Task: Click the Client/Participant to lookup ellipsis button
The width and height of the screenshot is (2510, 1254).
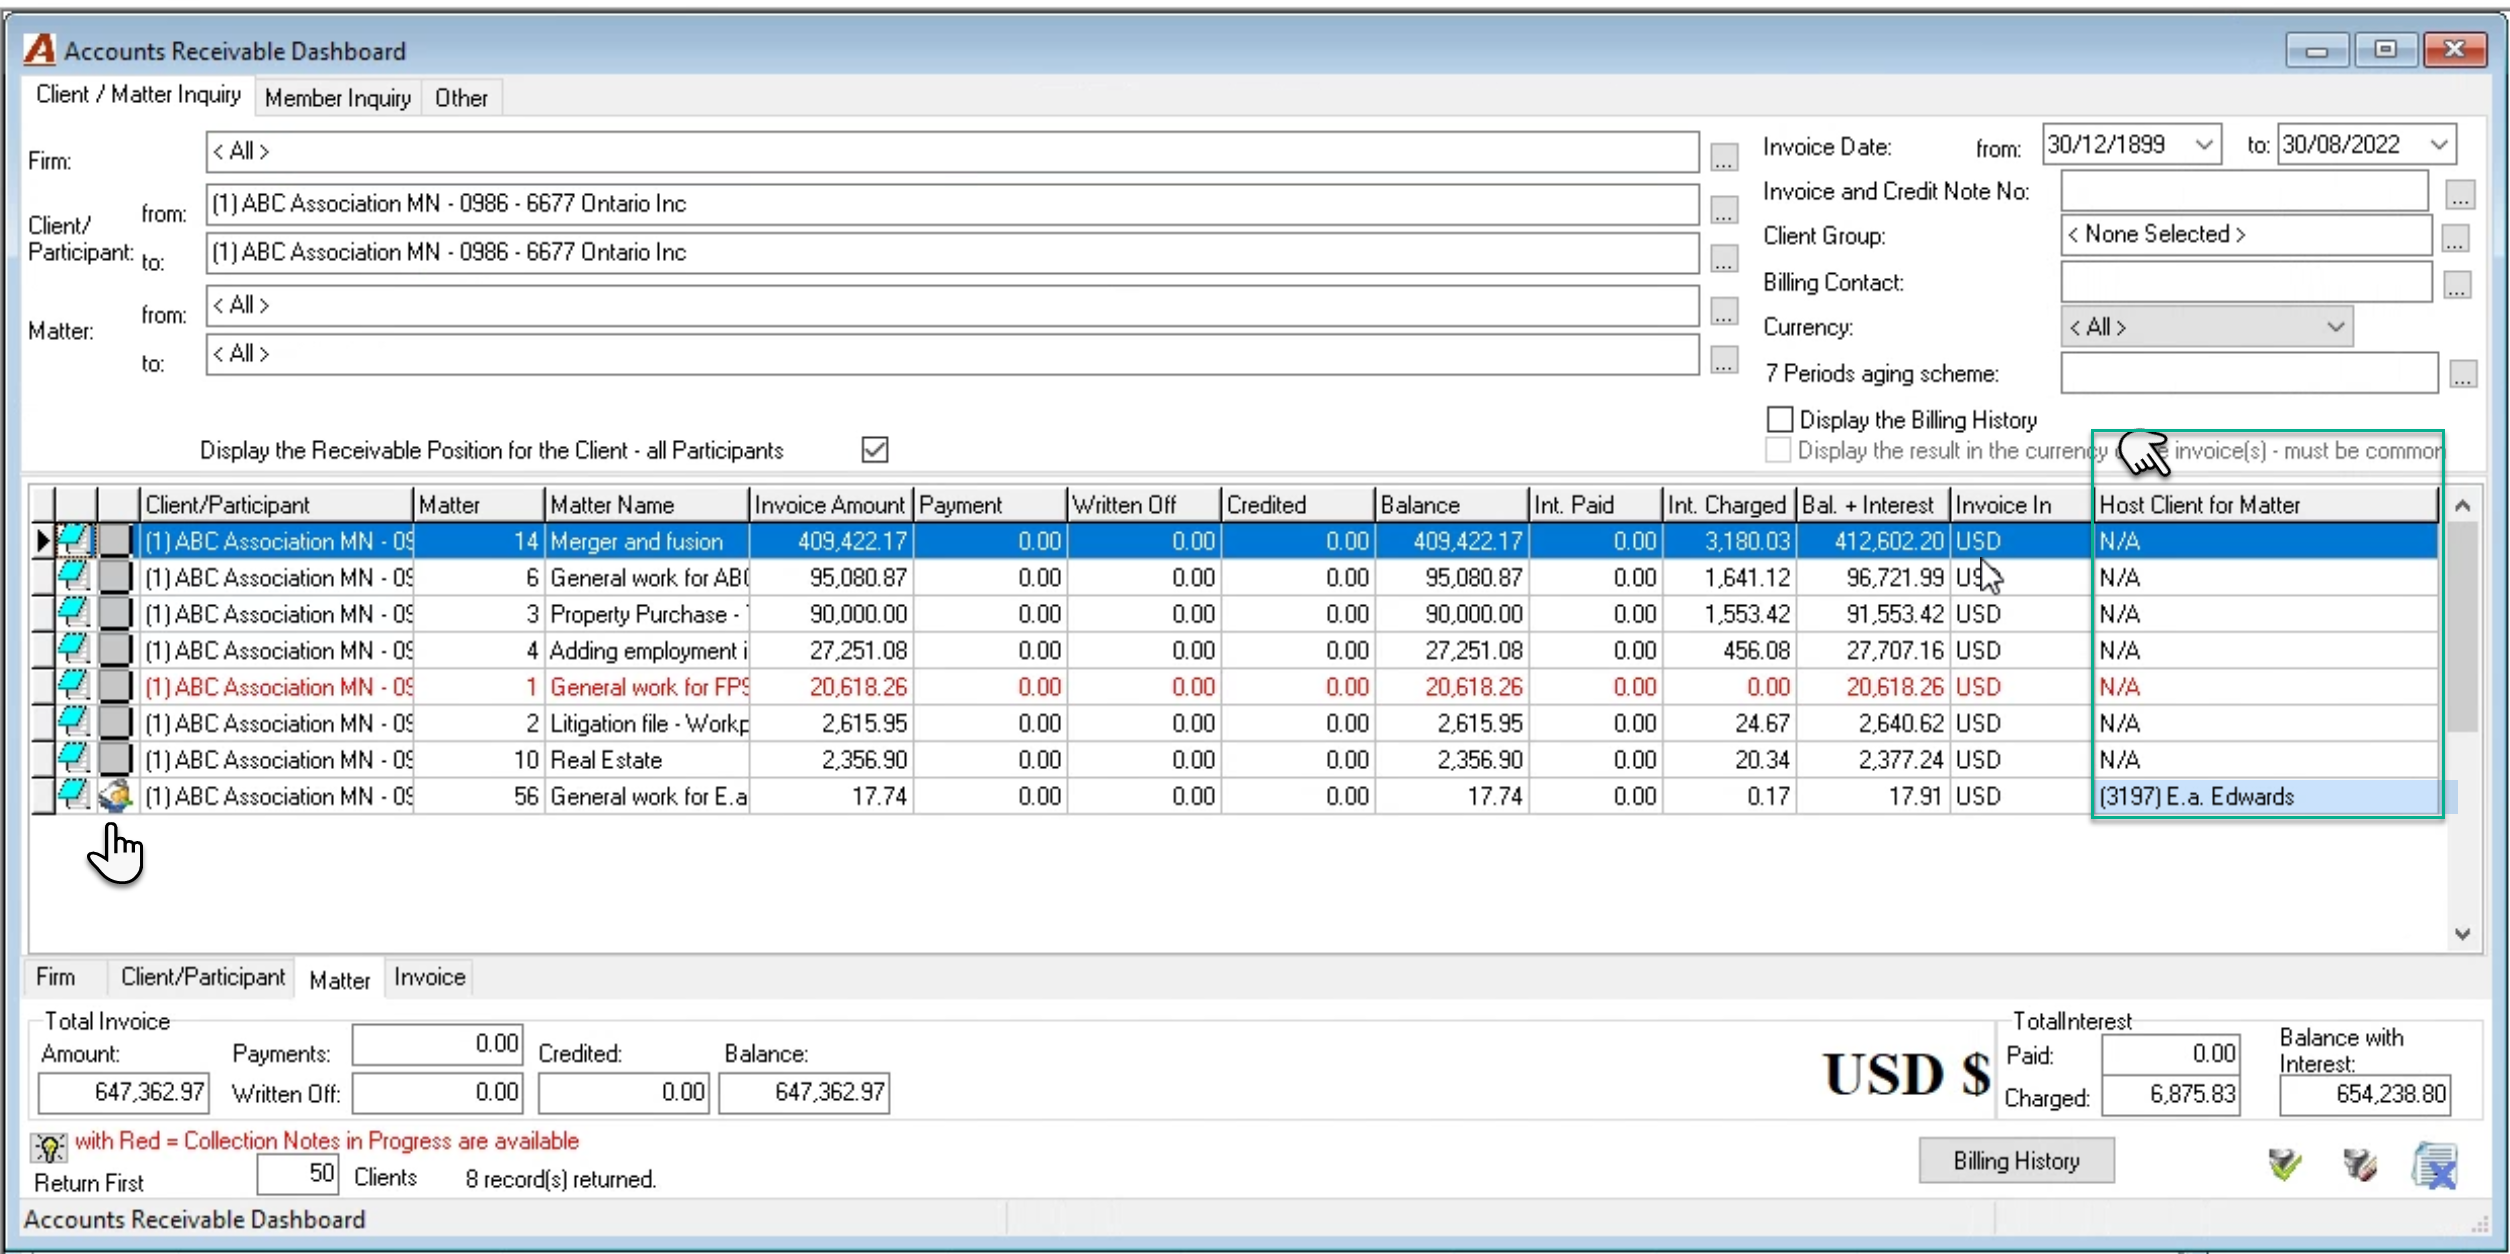Action: 1723,259
